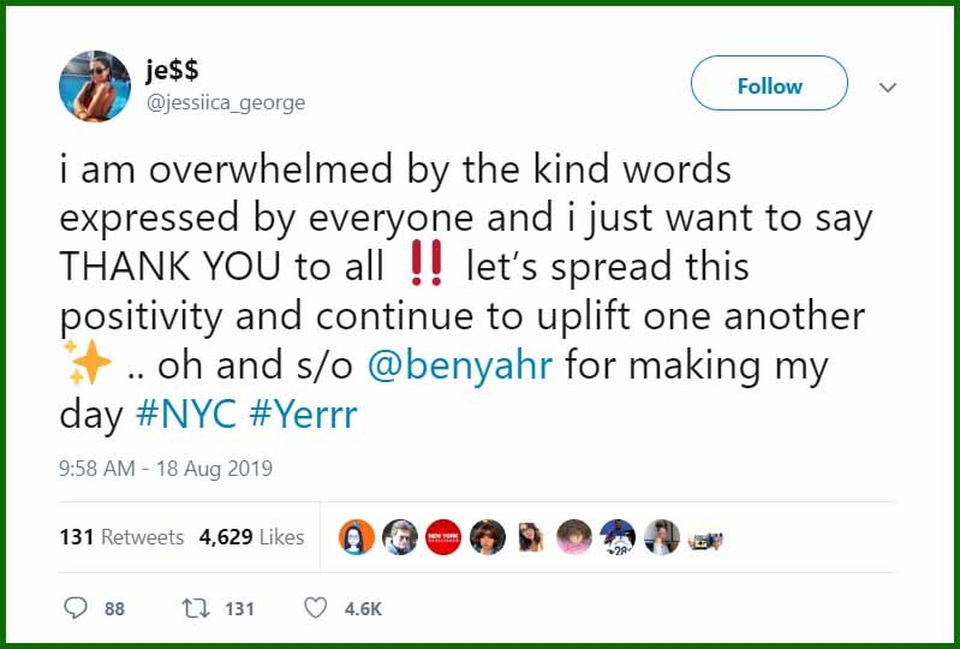Click the last liker avatar in the row
960x649 pixels.
point(705,538)
